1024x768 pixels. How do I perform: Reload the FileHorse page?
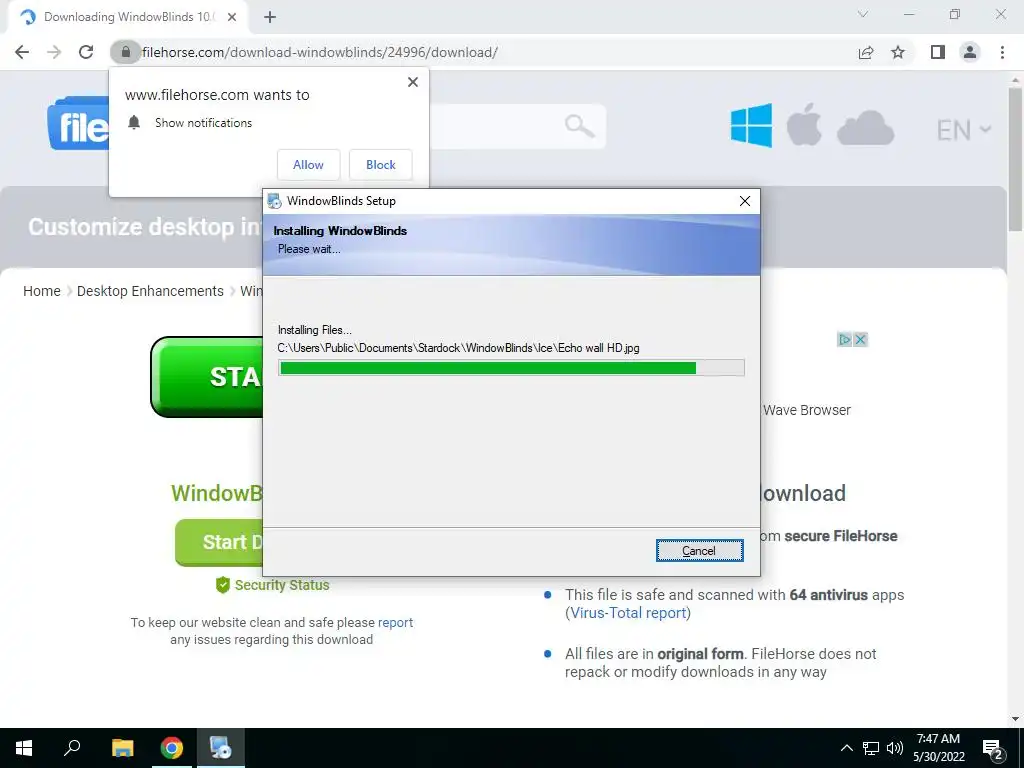point(86,52)
